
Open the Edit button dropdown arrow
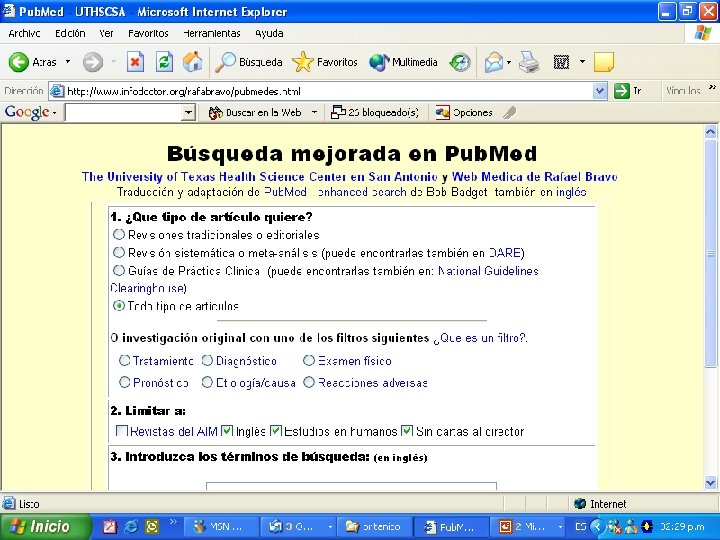pyautogui.click(x=582, y=62)
